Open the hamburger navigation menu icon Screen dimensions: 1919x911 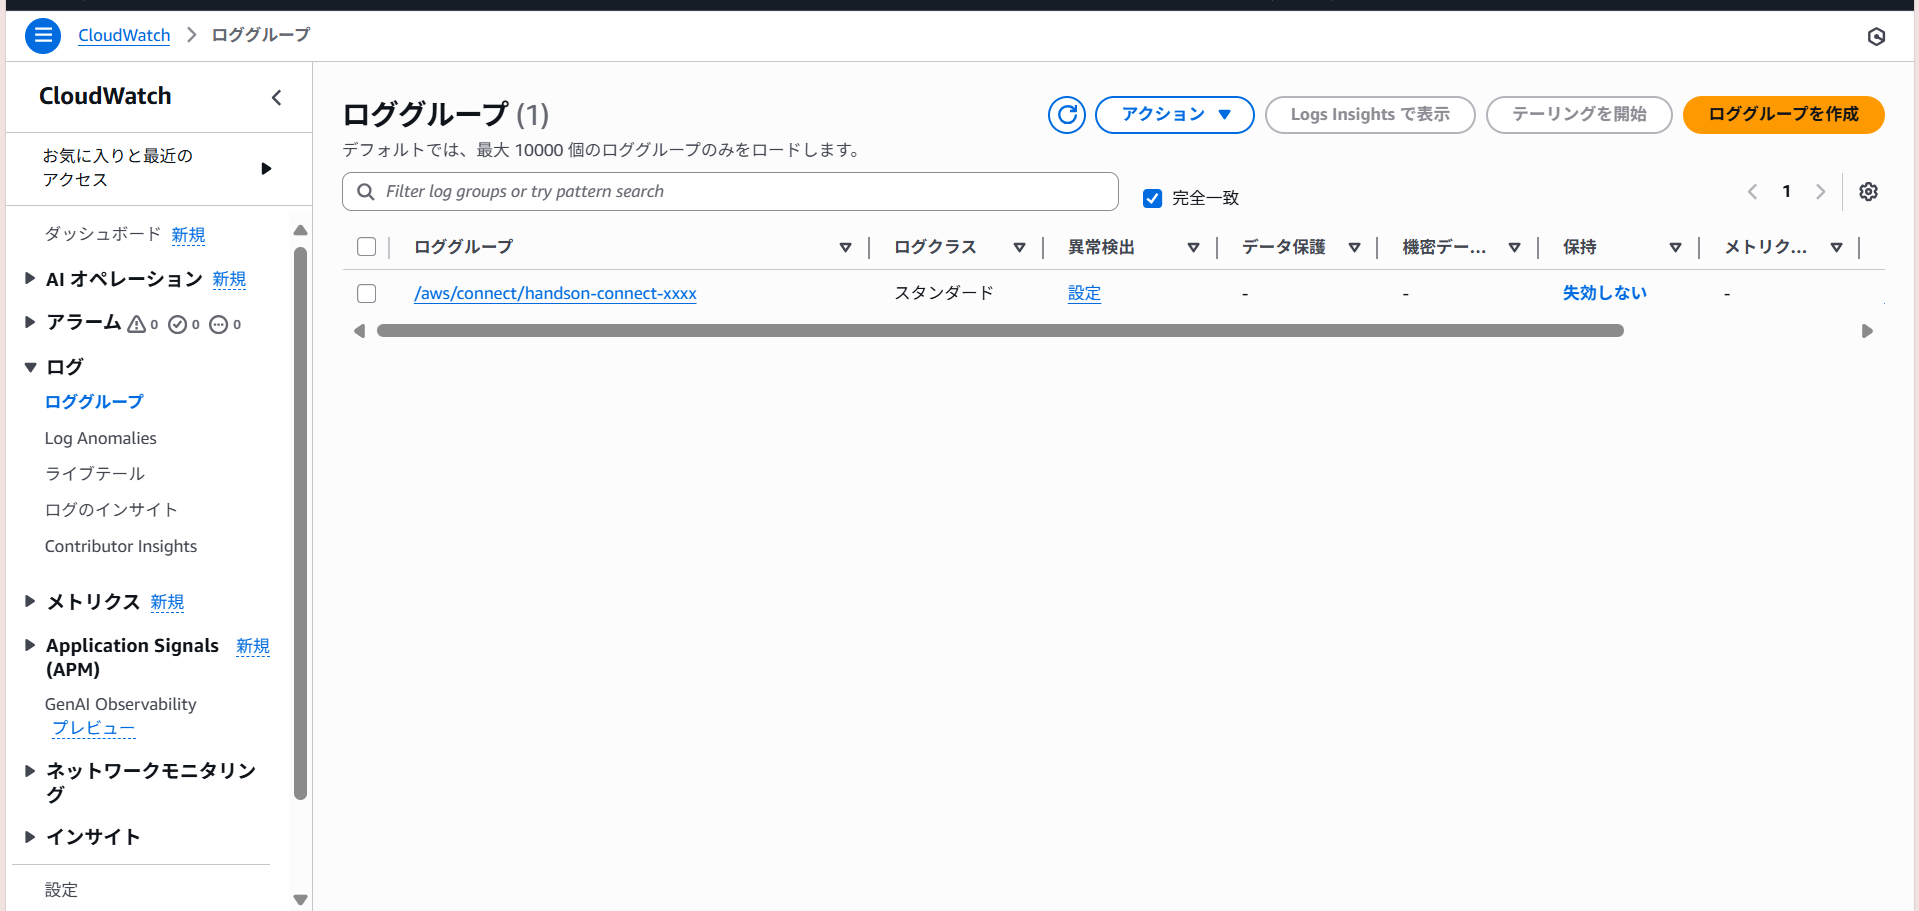tap(42, 35)
